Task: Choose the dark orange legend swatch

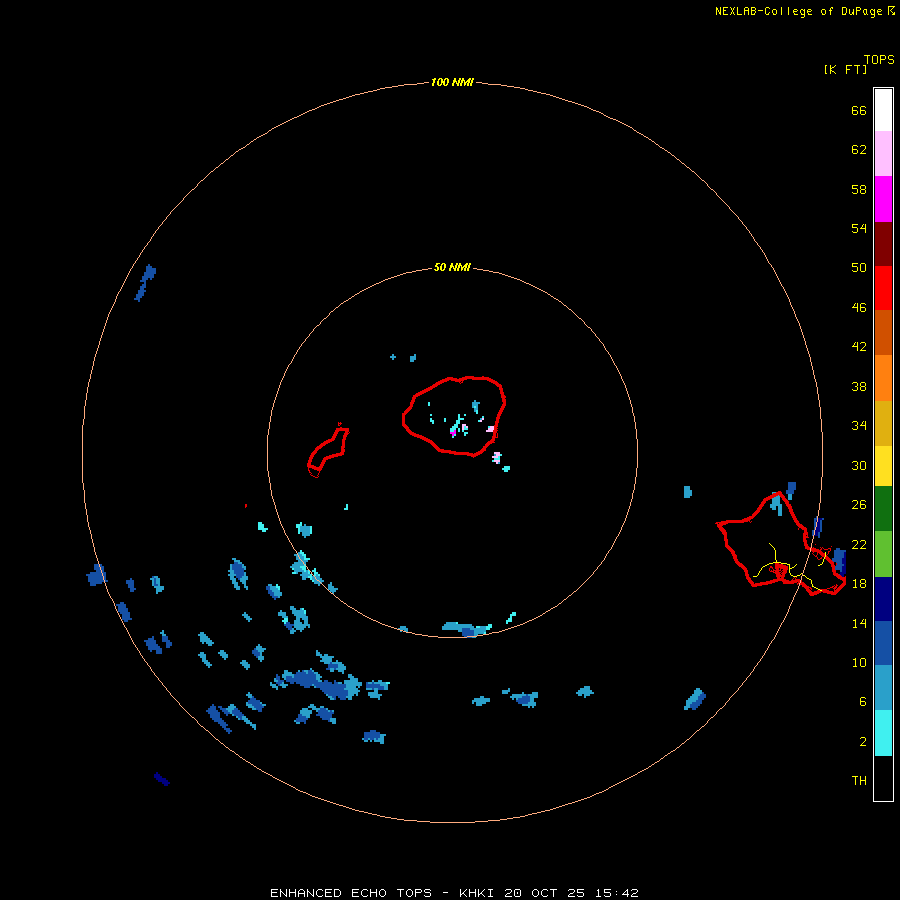Action: 883,332
